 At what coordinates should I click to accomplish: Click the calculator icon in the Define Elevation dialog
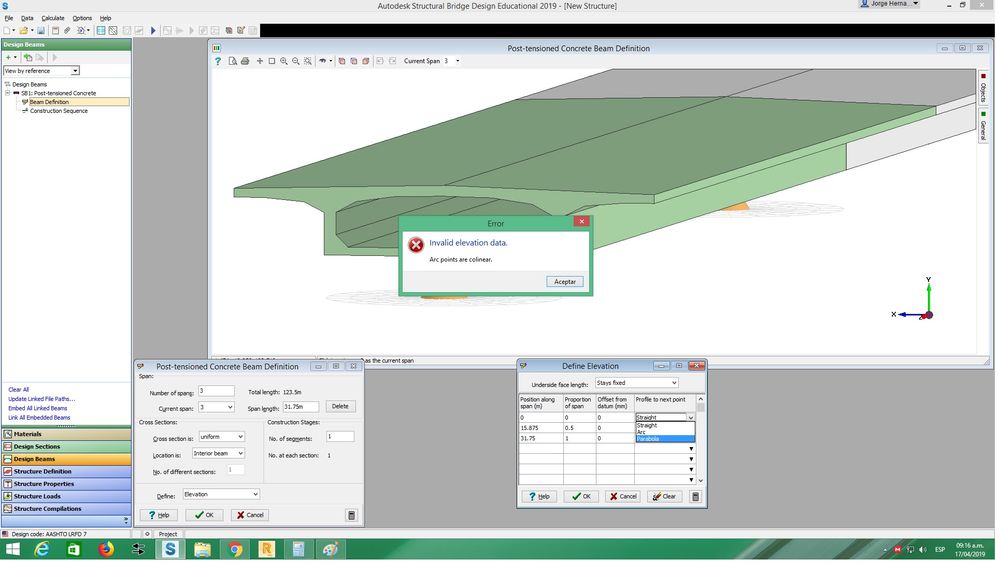(697, 498)
